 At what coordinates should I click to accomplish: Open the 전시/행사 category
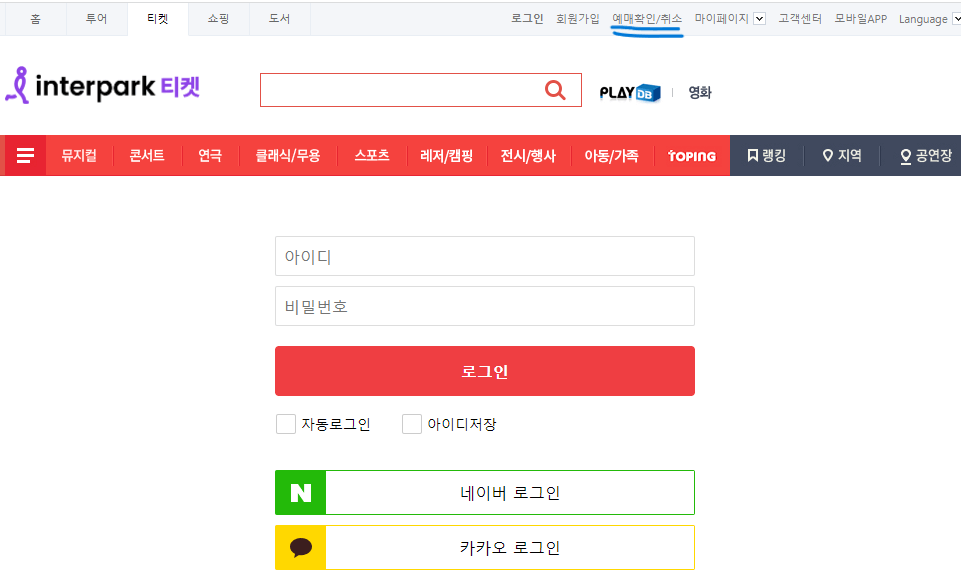[x=528, y=156]
